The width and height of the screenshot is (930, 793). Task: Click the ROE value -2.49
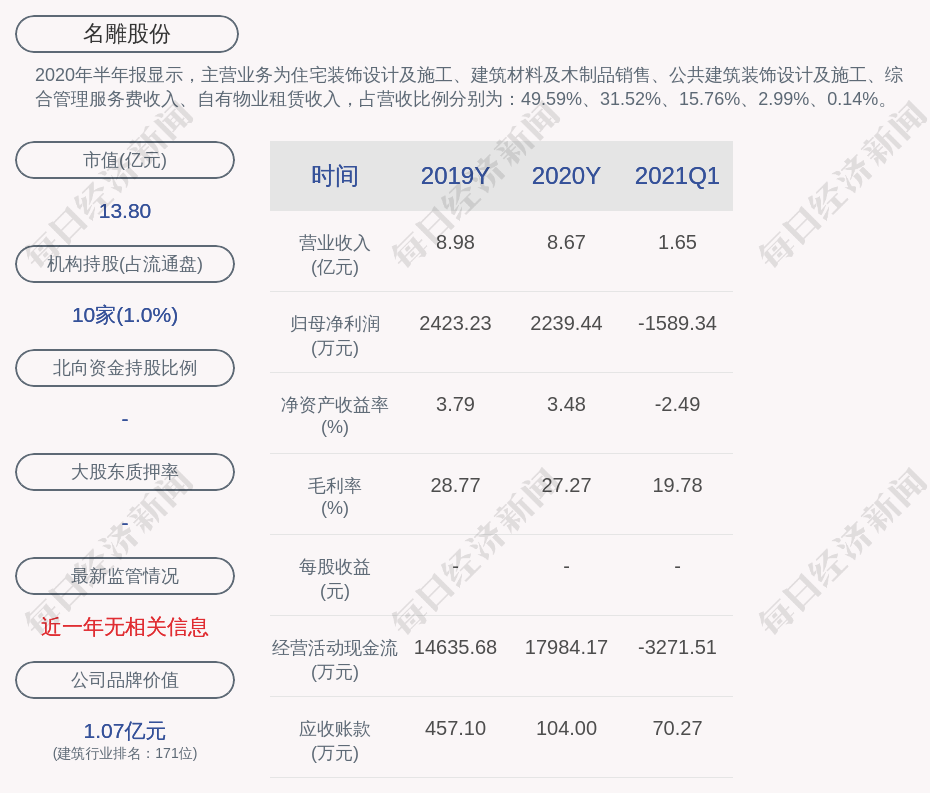tap(677, 404)
